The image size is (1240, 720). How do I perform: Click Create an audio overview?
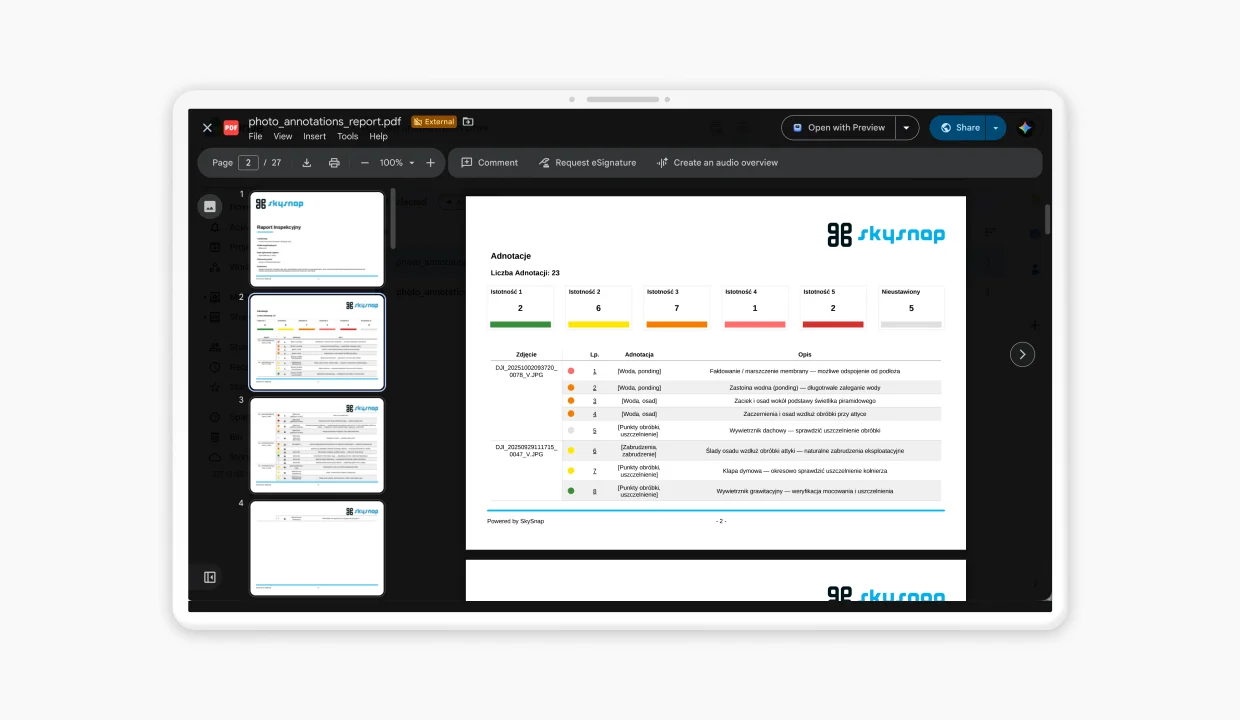[x=717, y=163]
